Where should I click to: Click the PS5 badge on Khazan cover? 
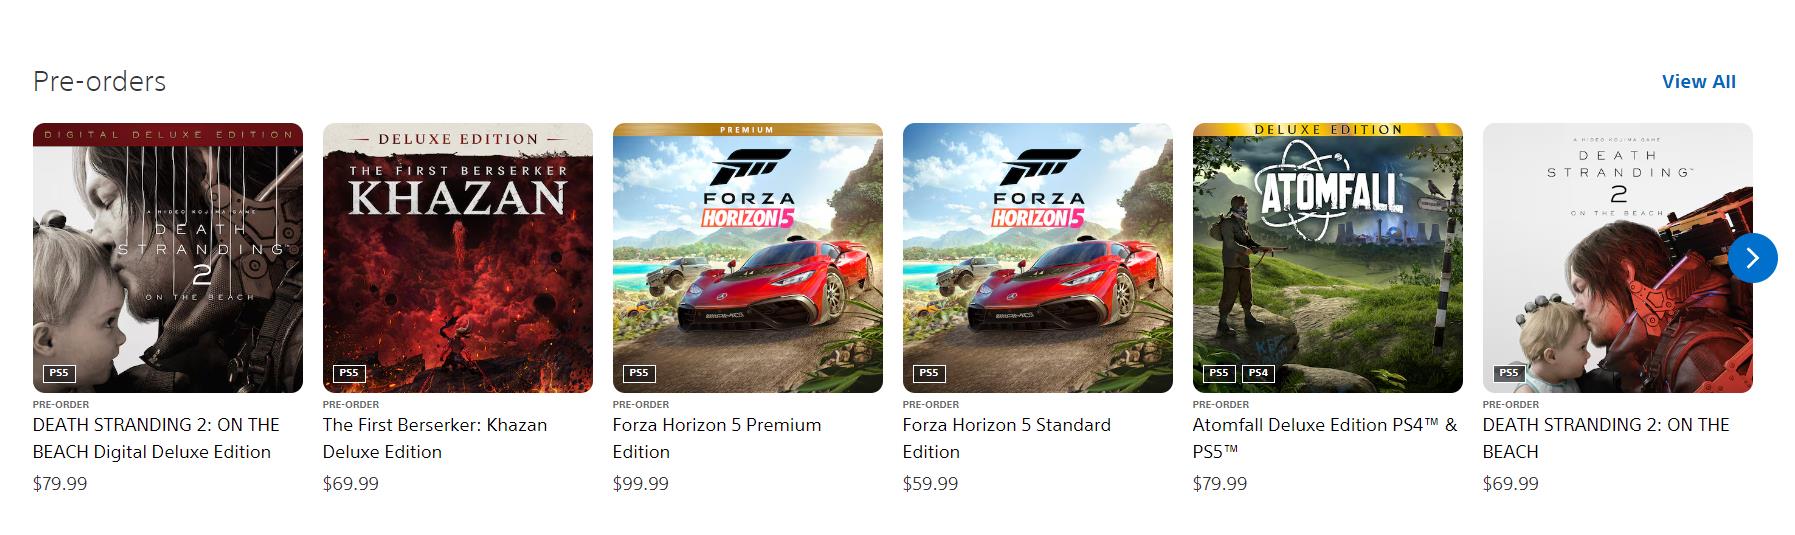[x=349, y=373]
